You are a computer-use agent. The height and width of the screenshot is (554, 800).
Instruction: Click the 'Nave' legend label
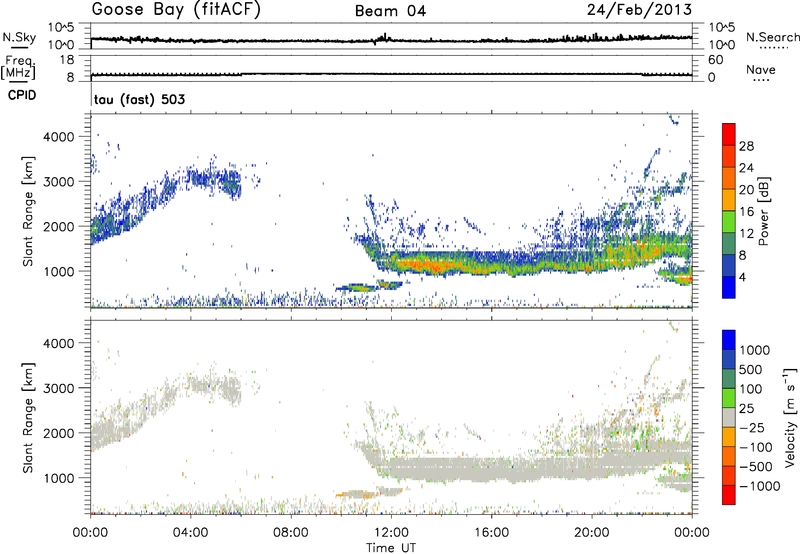761,69
